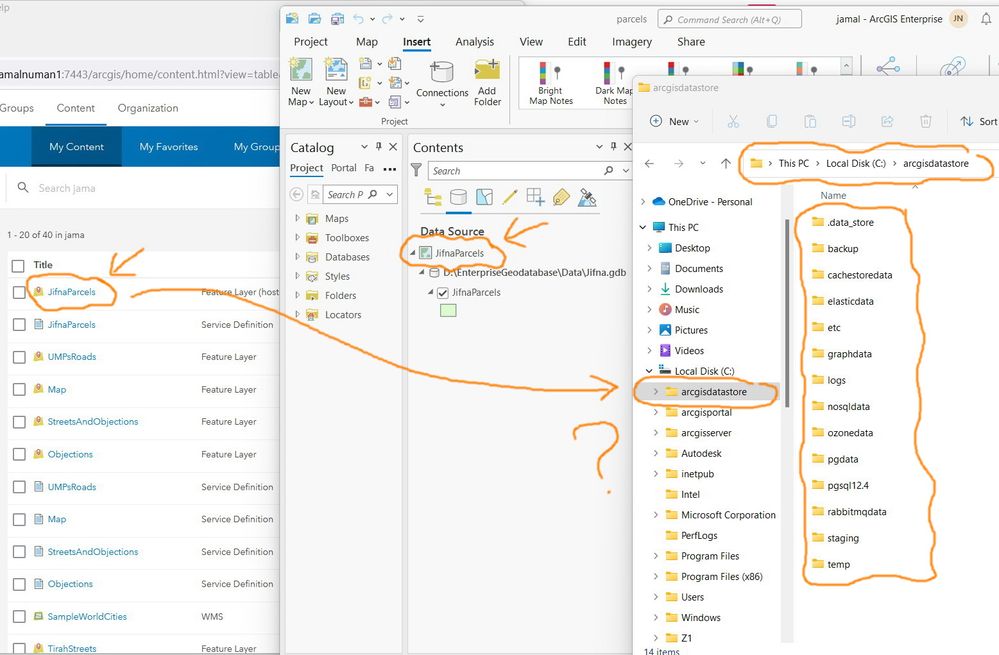The height and width of the screenshot is (655, 999).
Task: Open the New dropdown in Explorer
Action: tap(674, 121)
